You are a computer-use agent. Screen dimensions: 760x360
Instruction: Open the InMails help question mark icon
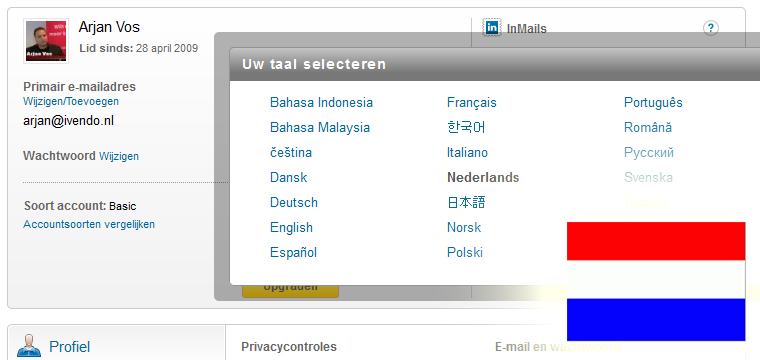pos(711,28)
